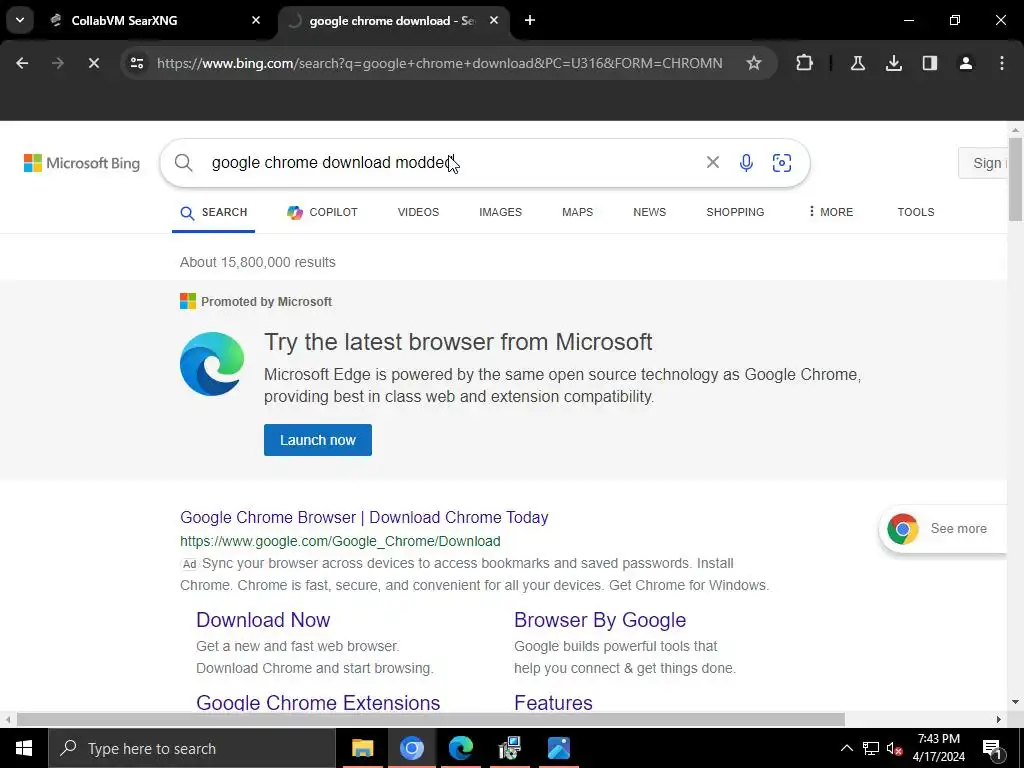Screen dimensions: 1024x768
Task: Go back to the previous page
Action: [22, 63]
